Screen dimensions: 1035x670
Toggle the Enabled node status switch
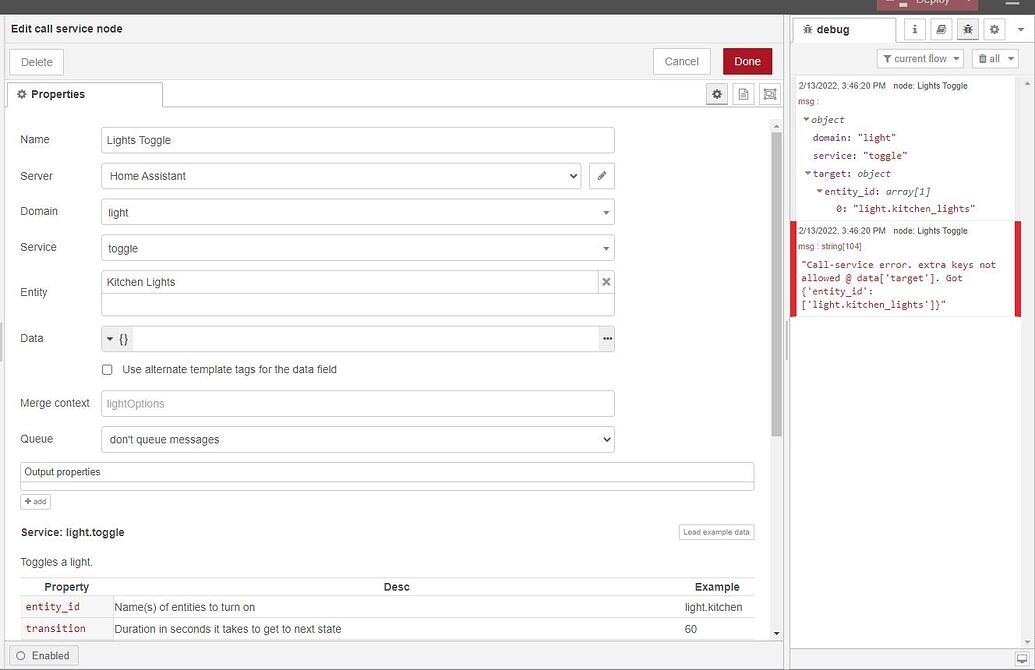point(44,655)
